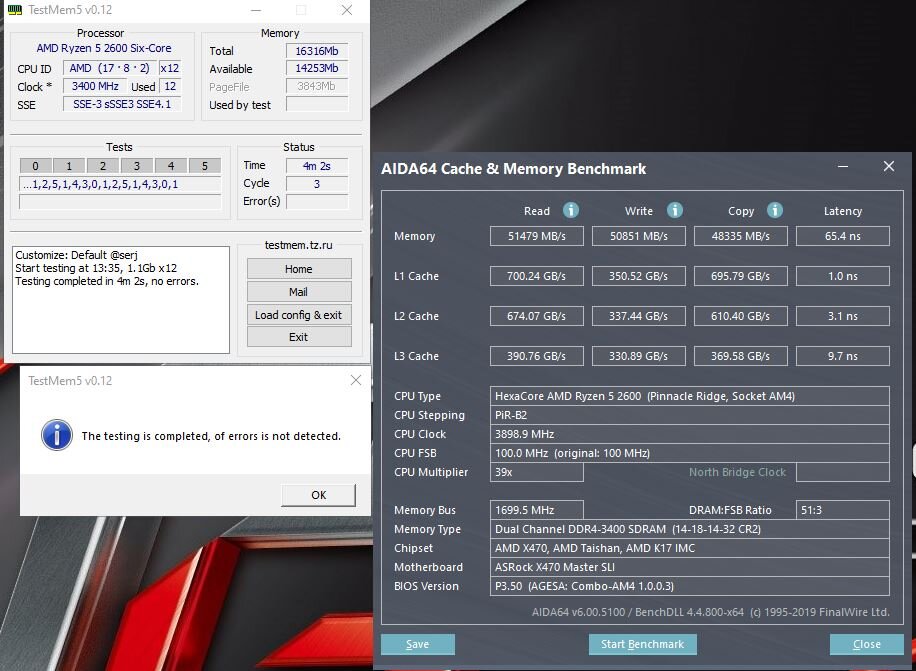
Task: Click L1 Cache Latency value 1.0 ns
Action: tap(842, 276)
